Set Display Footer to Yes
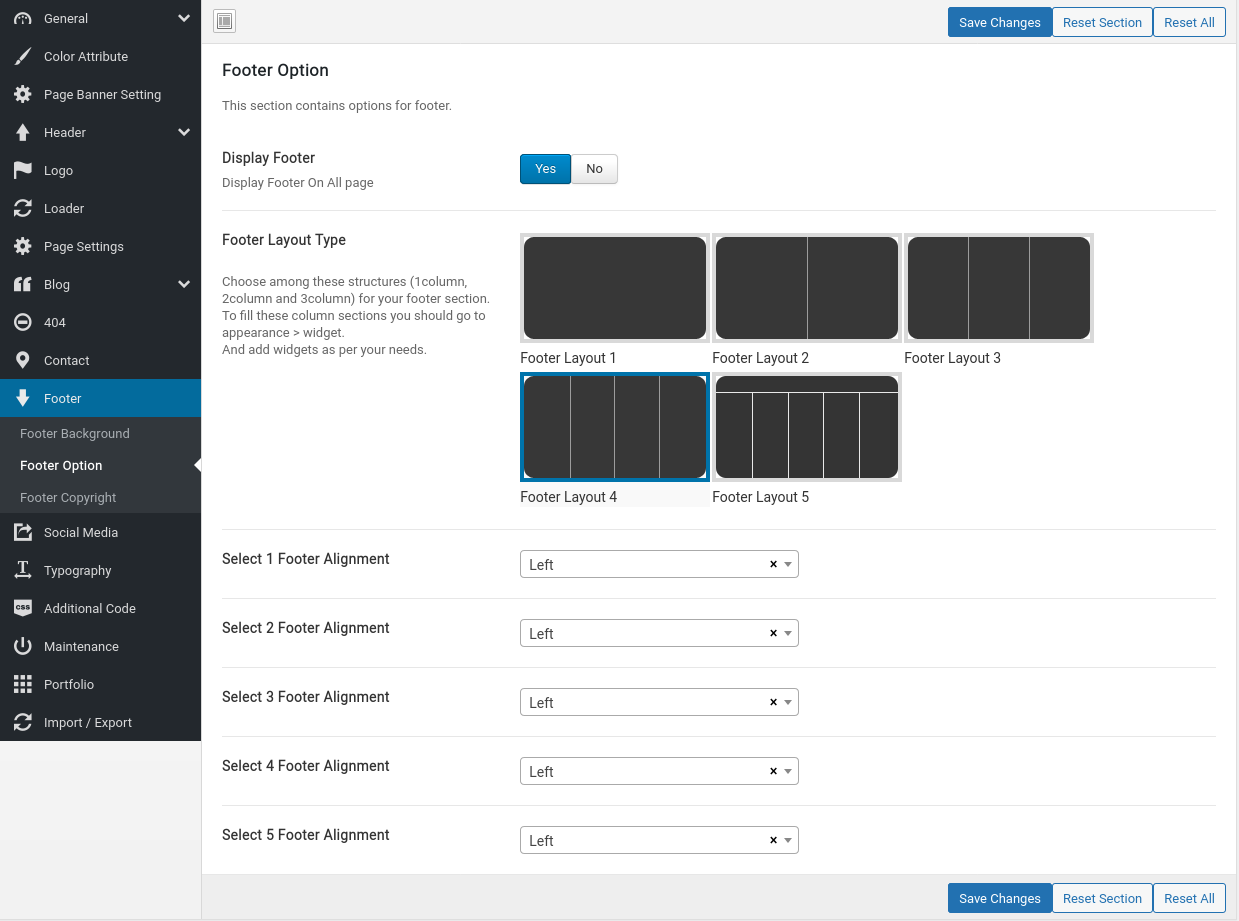 pyautogui.click(x=545, y=169)
